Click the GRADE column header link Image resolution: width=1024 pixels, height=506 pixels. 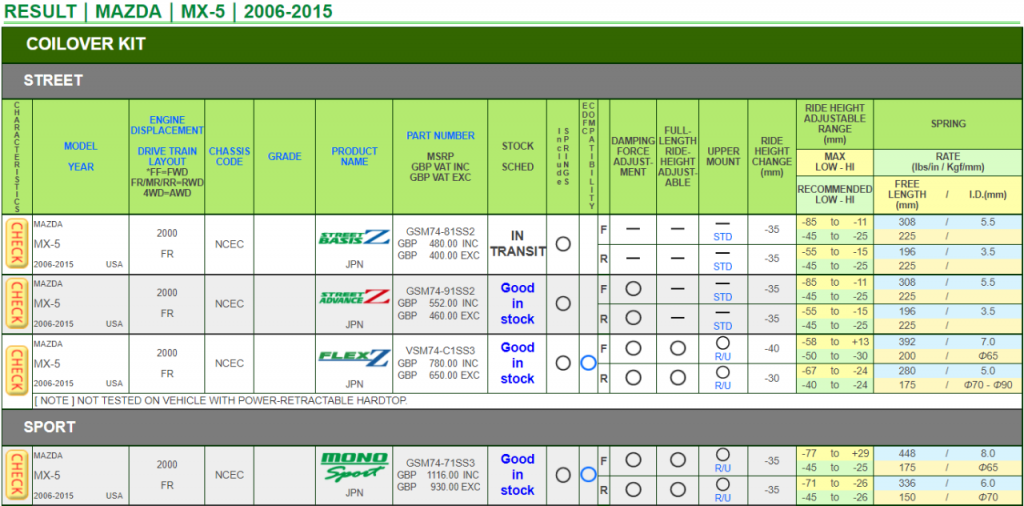tap(285, 157)
